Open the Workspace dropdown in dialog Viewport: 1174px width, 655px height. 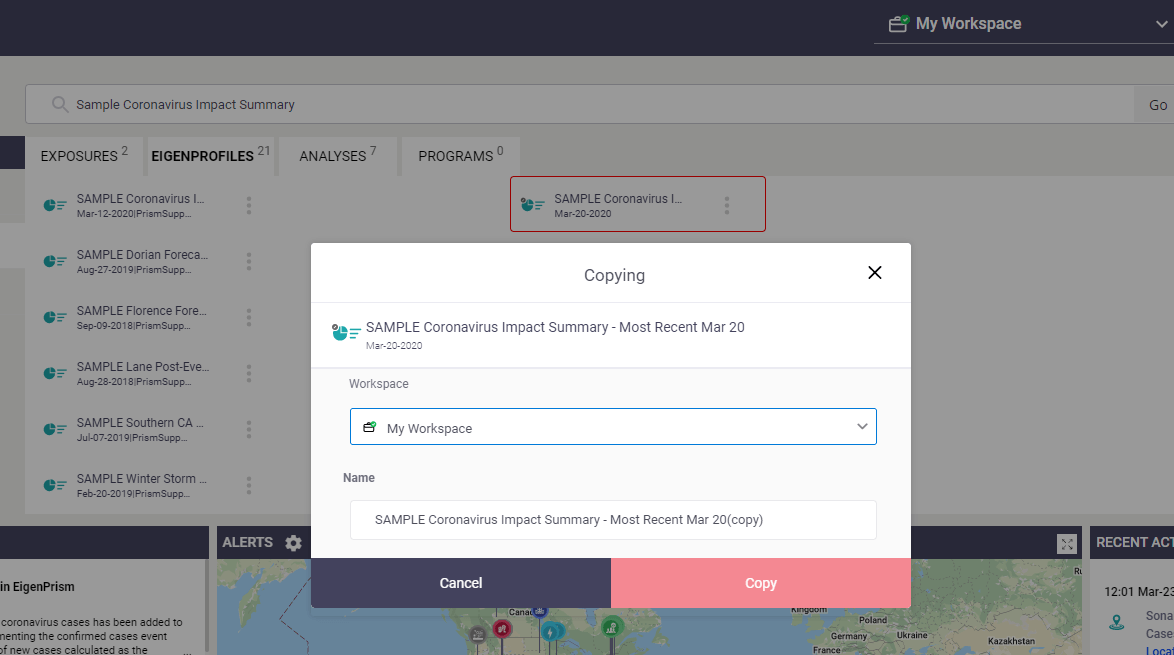(x=612, y=427)
